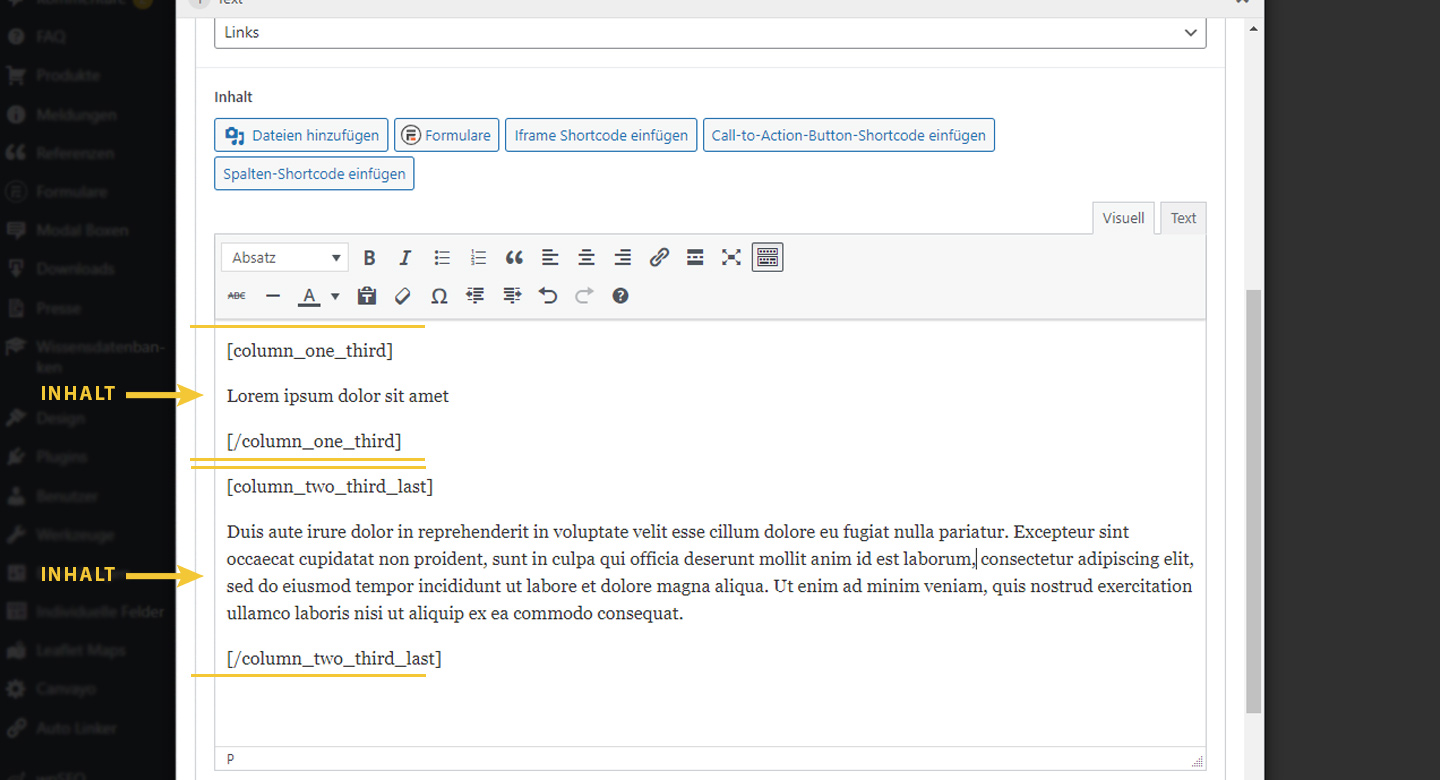Screen dimensions: 1440x780
Task: Click Dateien hinzufügen button
Action: [301, 135]
